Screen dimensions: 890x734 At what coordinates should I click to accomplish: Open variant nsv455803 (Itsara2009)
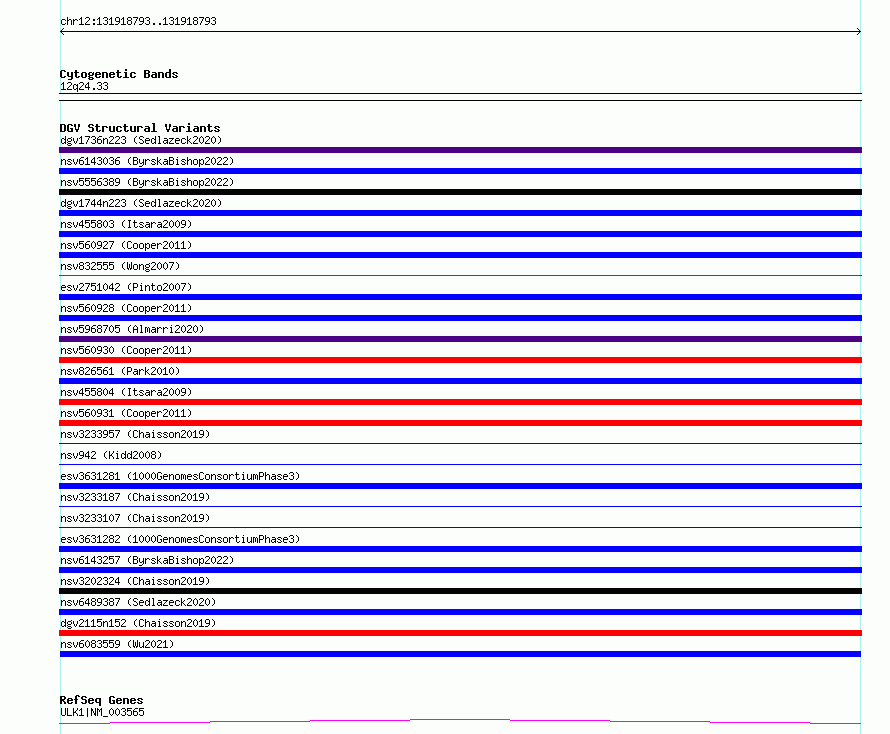[x=126, y=224]
